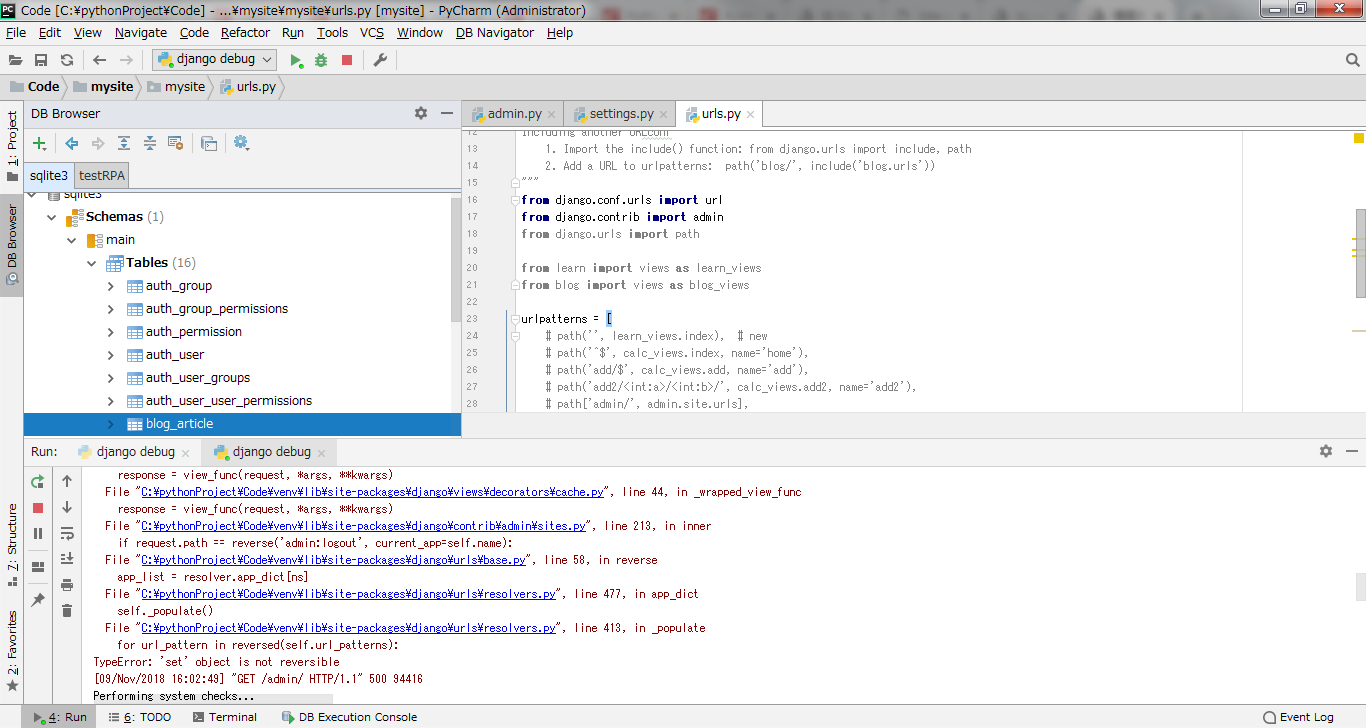Image resolution: width=1366 pixels, height=728 pixels.
Task: Stop the run with red square in Run panel
Action: pyautogui.click(x=38, y=508)
